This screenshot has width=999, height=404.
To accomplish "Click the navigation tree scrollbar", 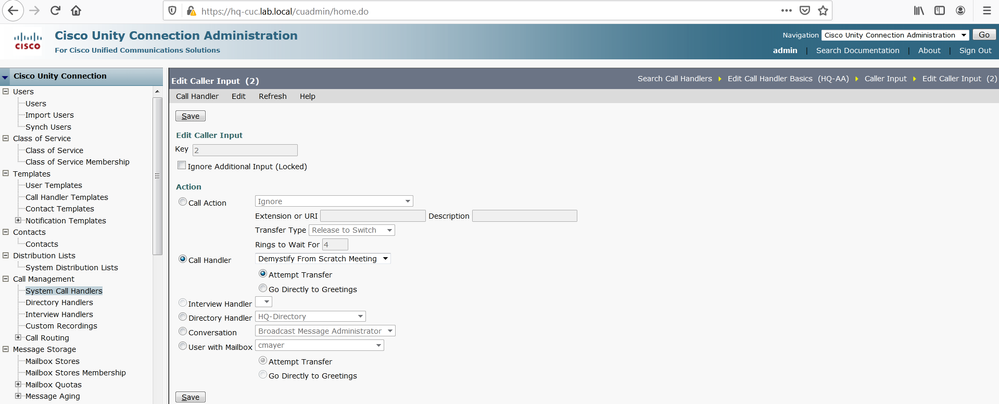I will 158,176.
